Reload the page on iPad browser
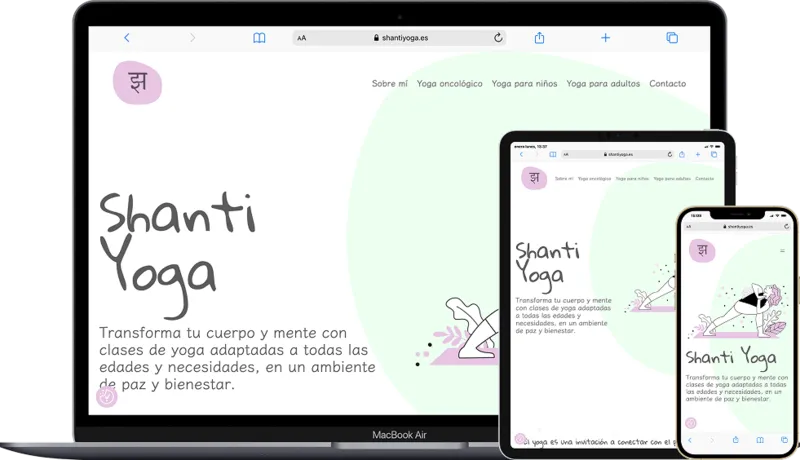 [670, 154]
